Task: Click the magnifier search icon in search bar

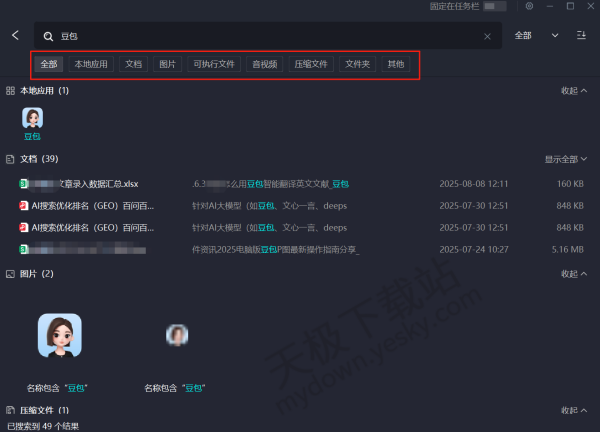Action: click(x=47, y=36)
